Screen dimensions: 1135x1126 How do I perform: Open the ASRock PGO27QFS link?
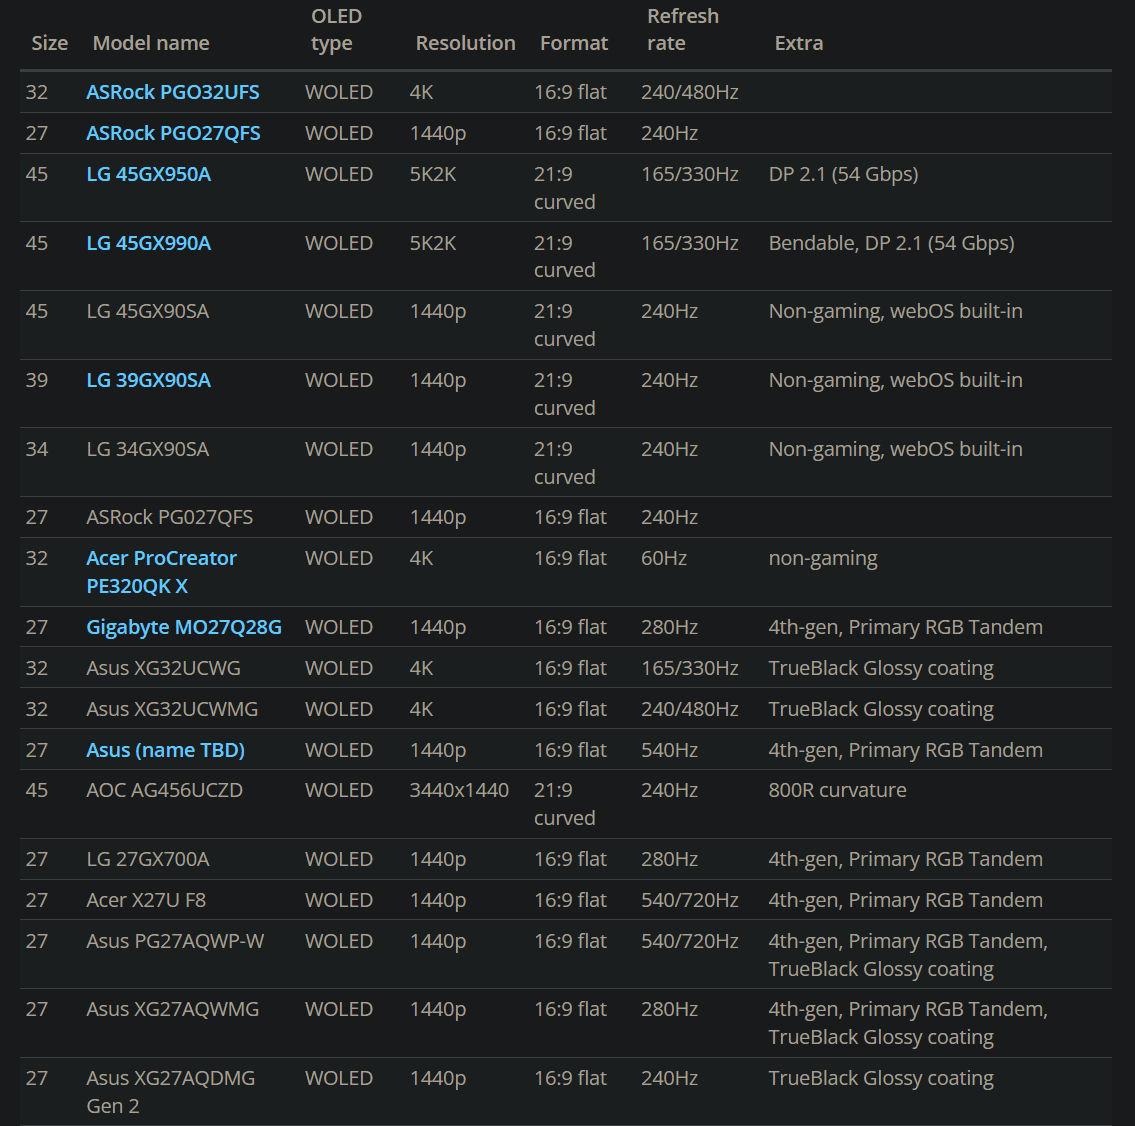pos(173,133)
